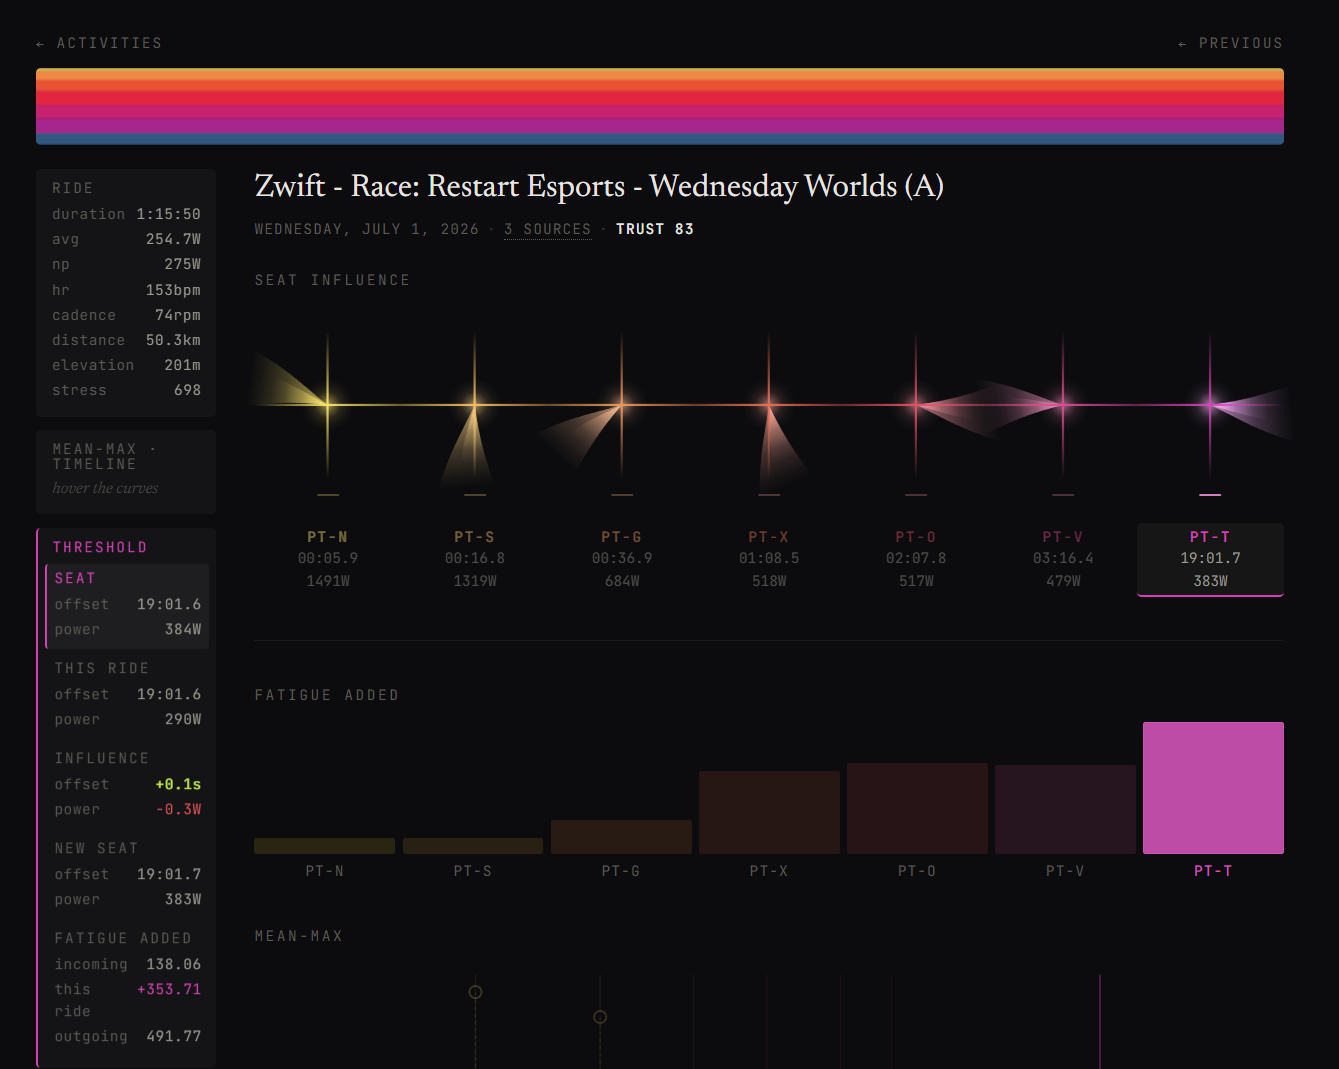
Task: Select the PT-G seat card
Action: [x=622, y=559]
